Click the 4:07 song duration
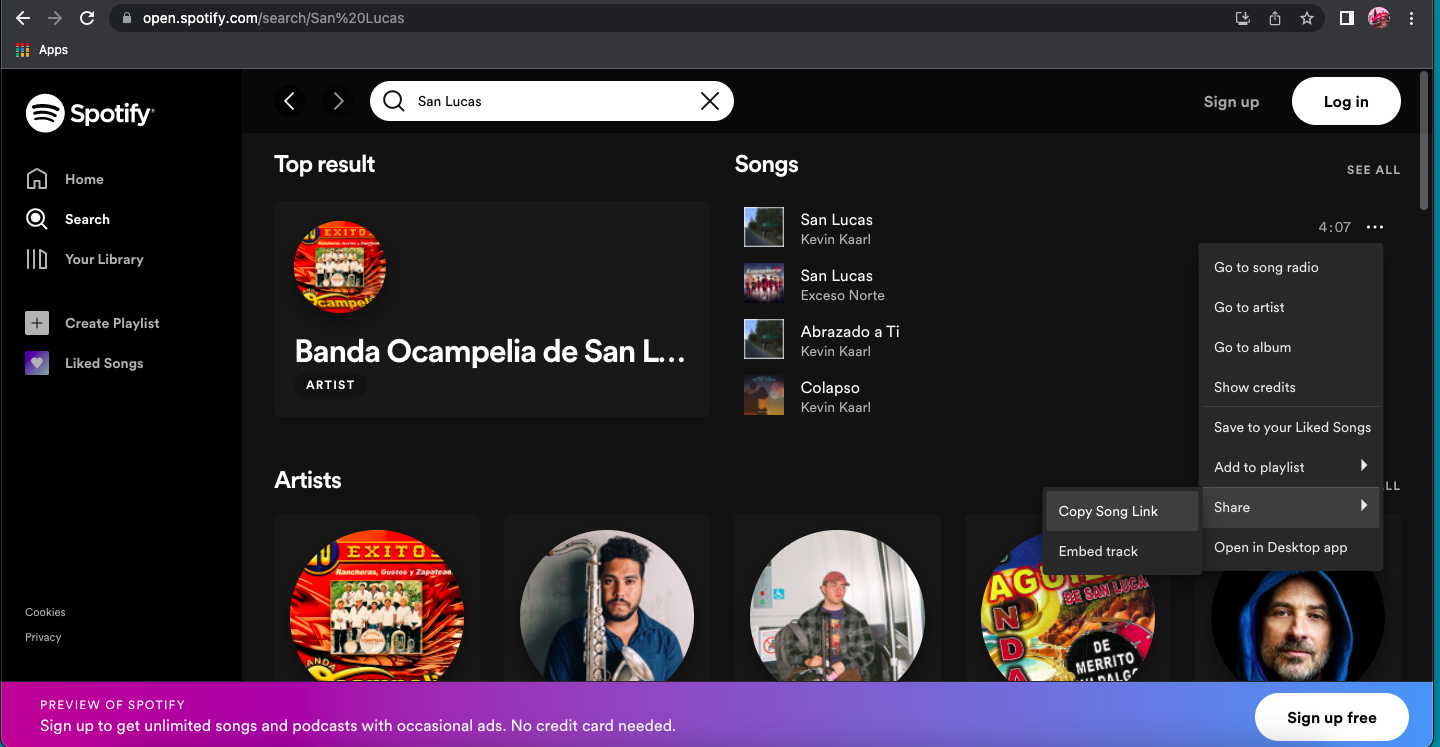1440x747 pixels. tap(1334, 227)
